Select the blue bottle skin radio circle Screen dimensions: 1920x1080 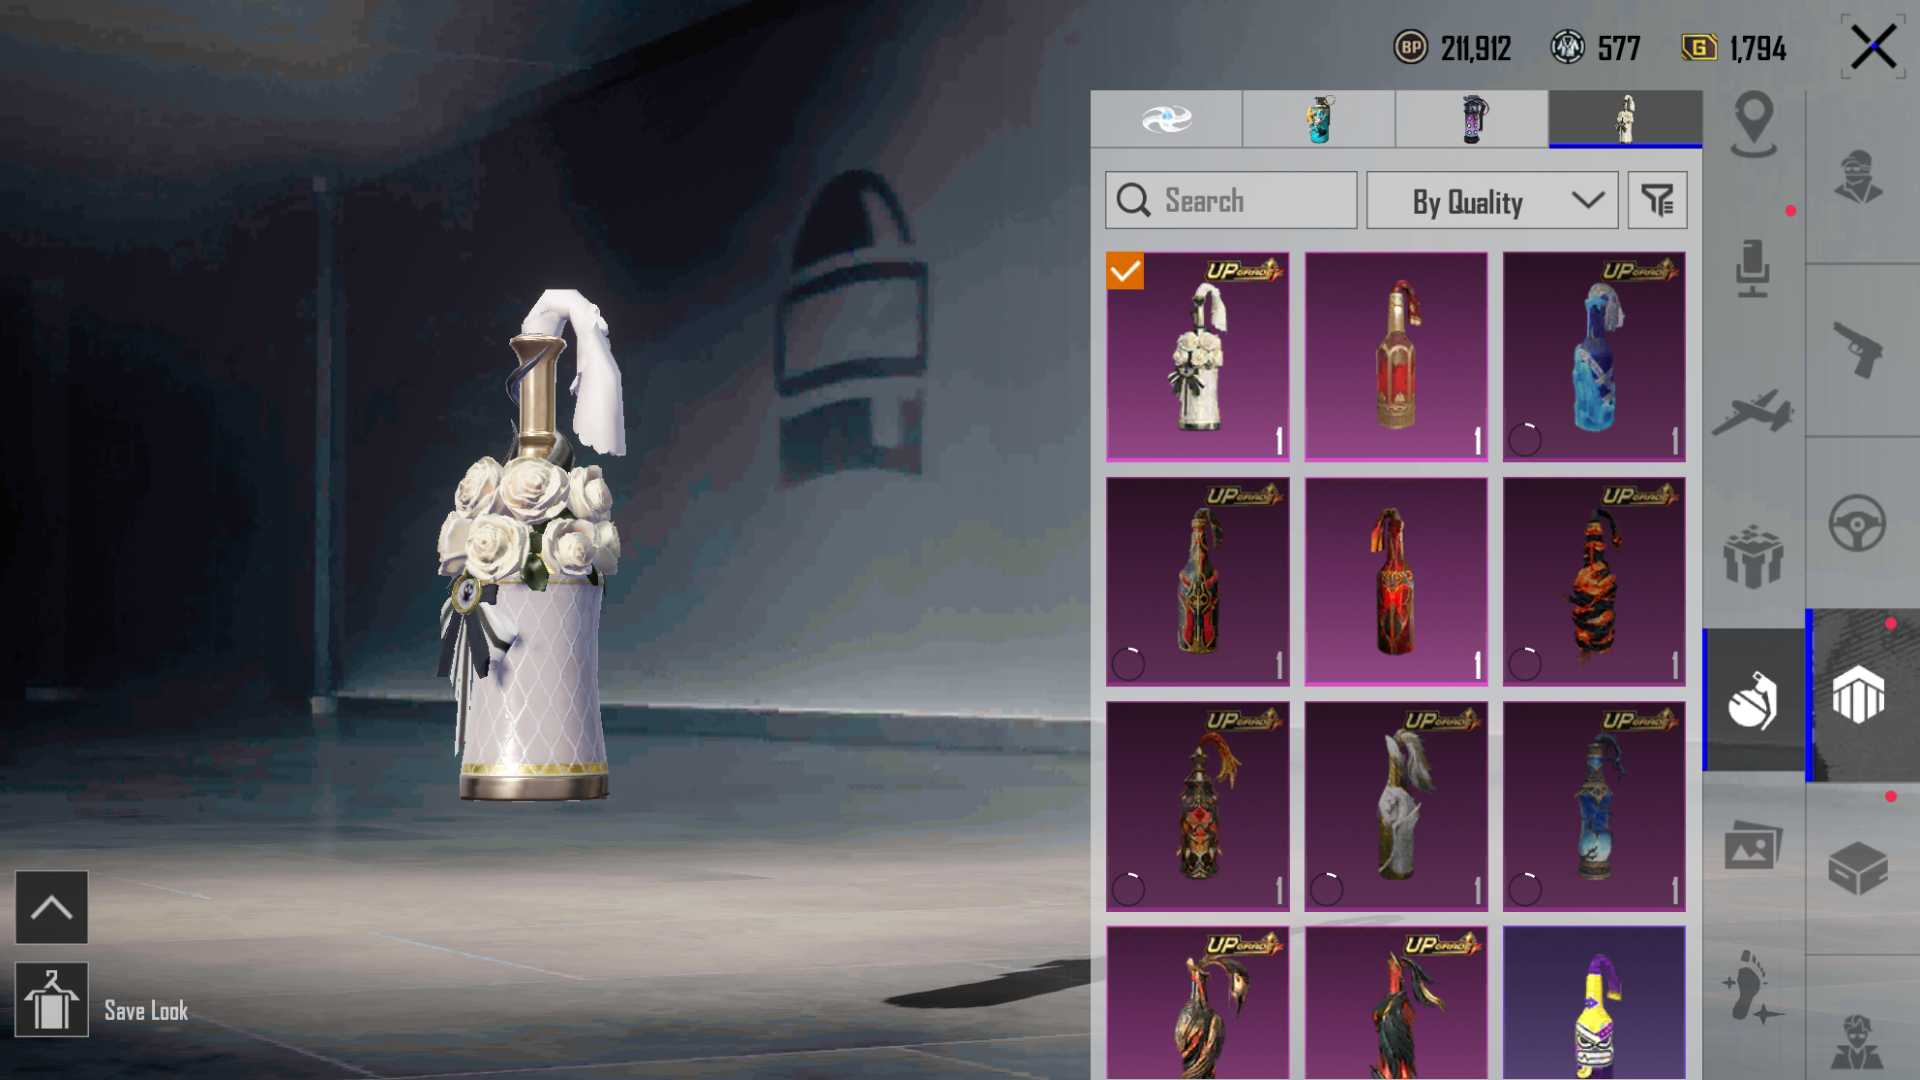[x=1525, y=439]
